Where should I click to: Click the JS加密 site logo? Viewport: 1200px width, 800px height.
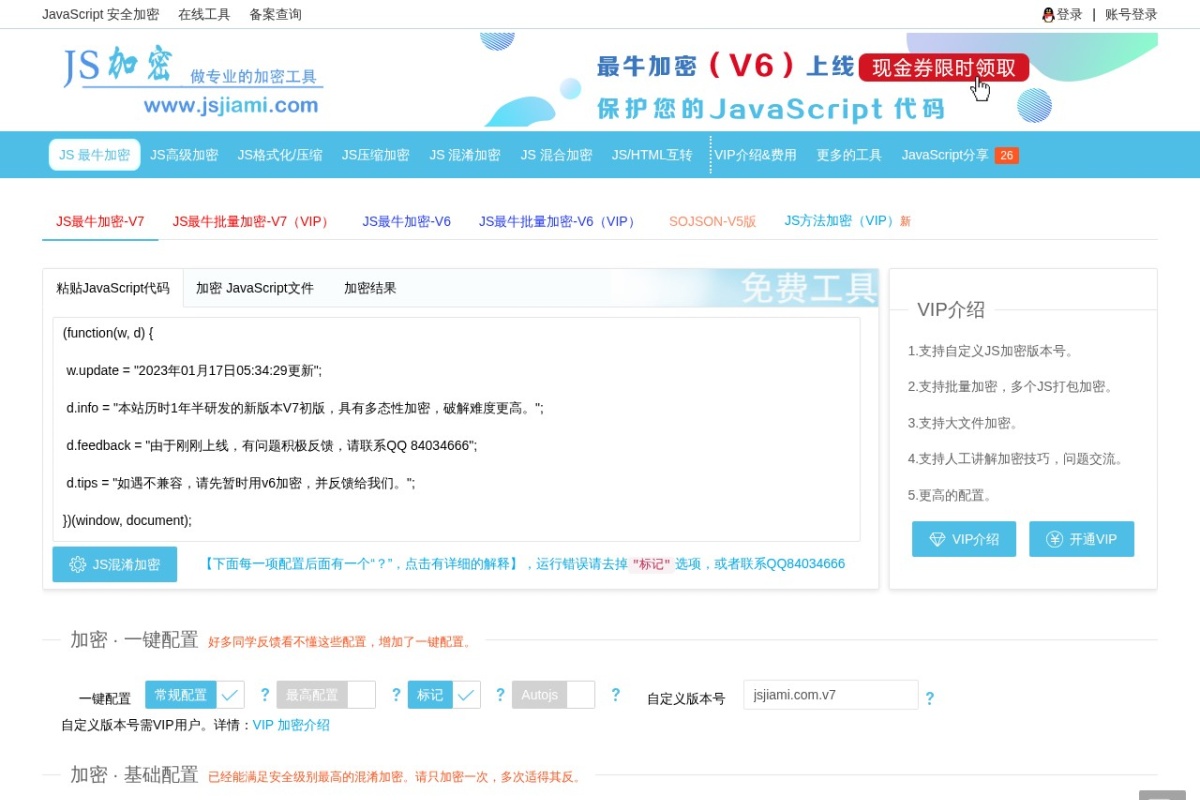click(x=192, y=79)
